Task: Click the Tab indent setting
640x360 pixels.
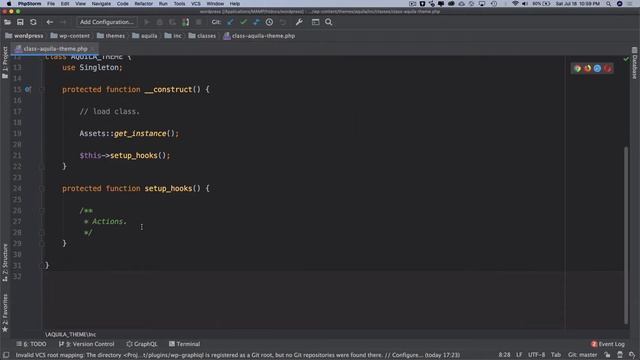Action: [x=556, y=355]
